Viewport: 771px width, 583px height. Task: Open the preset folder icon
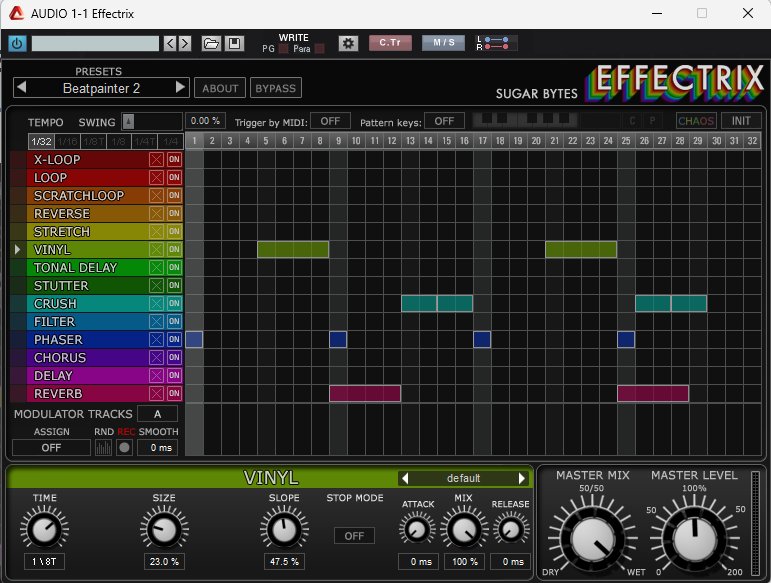pyautogui.click(x=211, y=43)
